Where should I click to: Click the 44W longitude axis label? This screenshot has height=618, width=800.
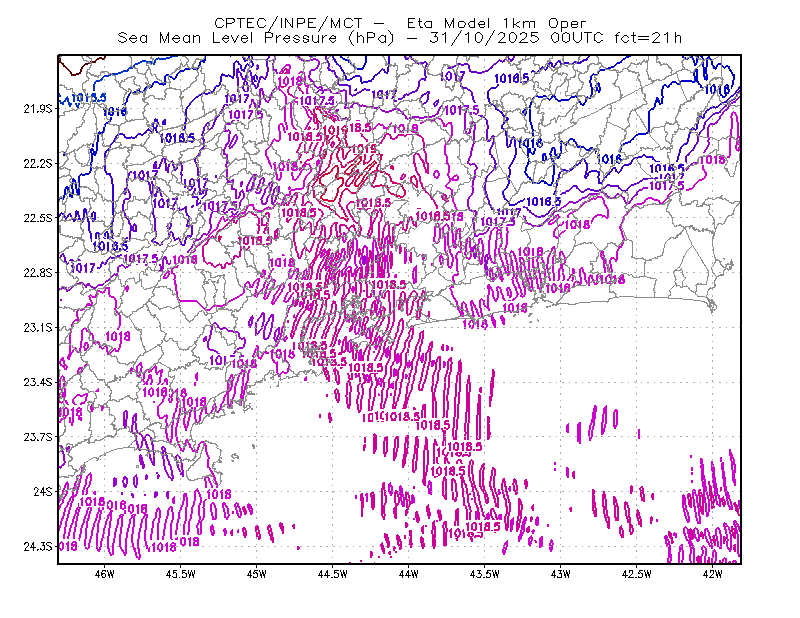click(x=409, y=574)
